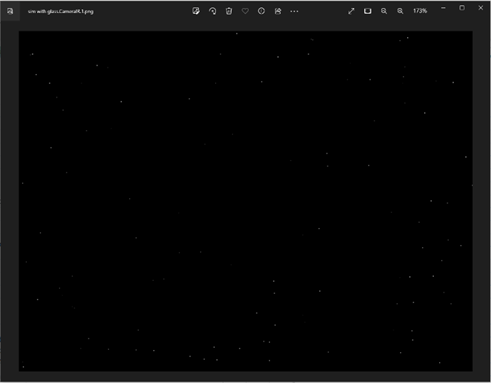The width and height of the screenshot is (491, 383).
Task: Zoom out with the minus magnifier
Action: click(x=384, y=11)
